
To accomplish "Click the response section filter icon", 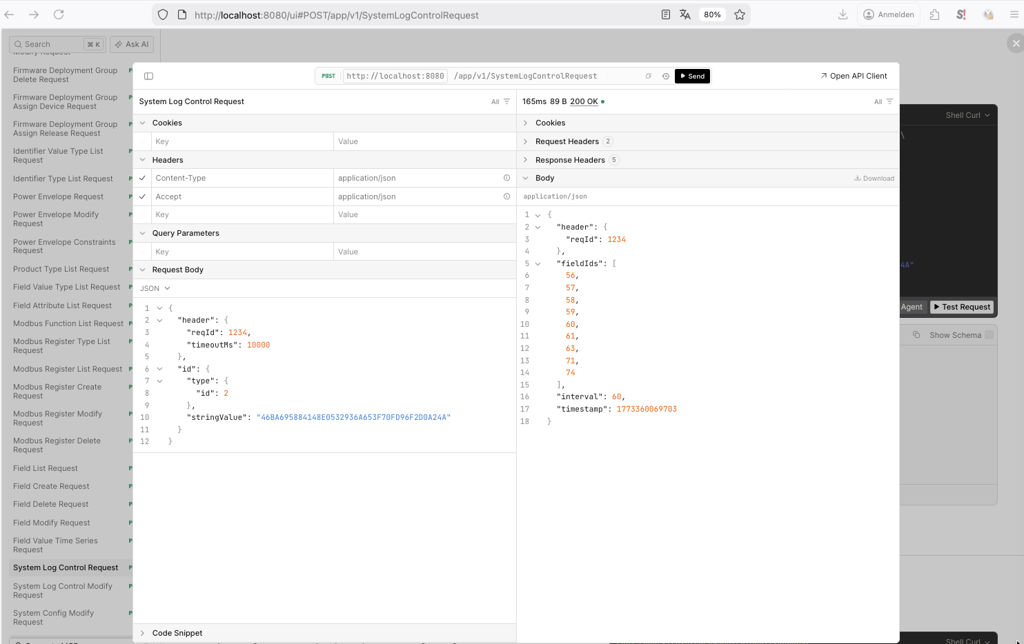I will [889, 101].
